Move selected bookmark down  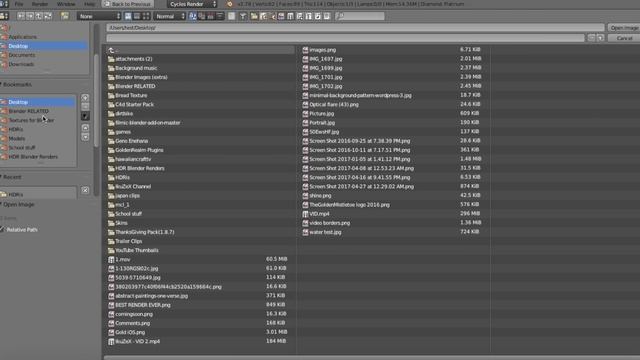[85, 137]
